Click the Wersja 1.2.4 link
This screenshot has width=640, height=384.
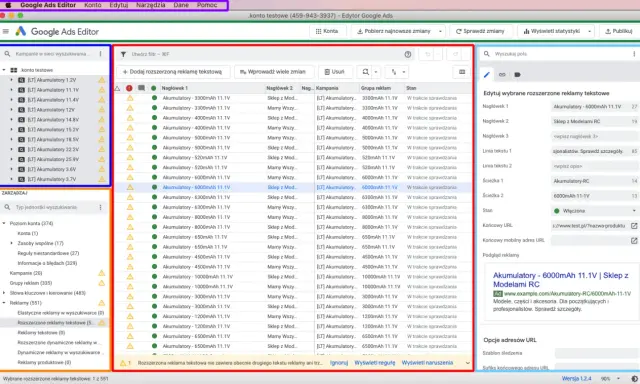point(576,379)
